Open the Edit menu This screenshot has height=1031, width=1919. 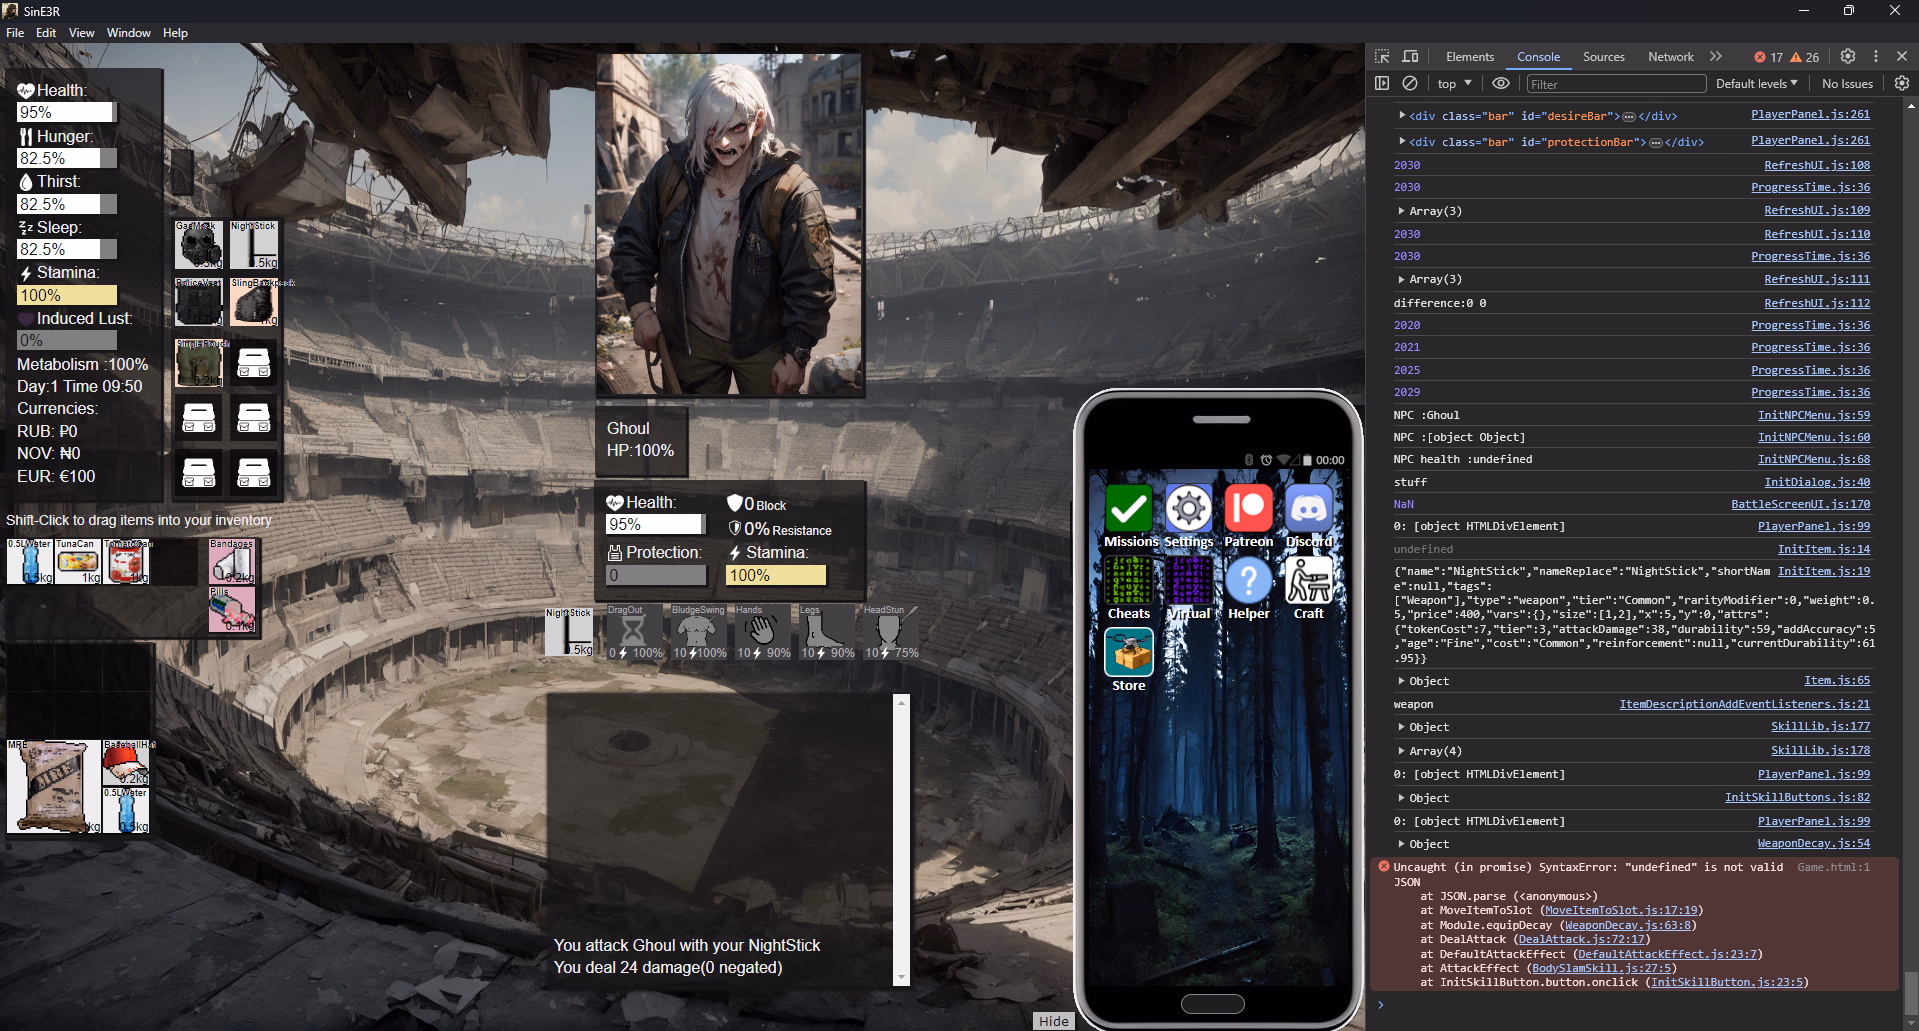pos(46,33)
